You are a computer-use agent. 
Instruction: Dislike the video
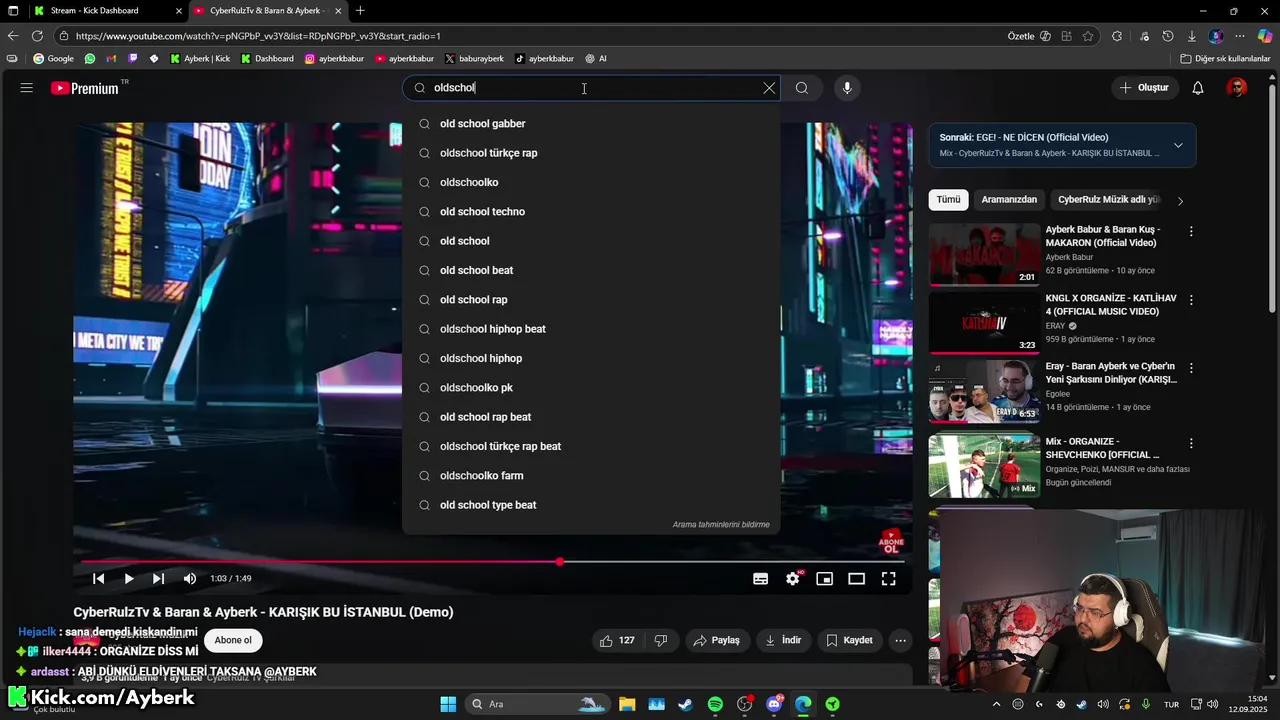pos(661,640)
